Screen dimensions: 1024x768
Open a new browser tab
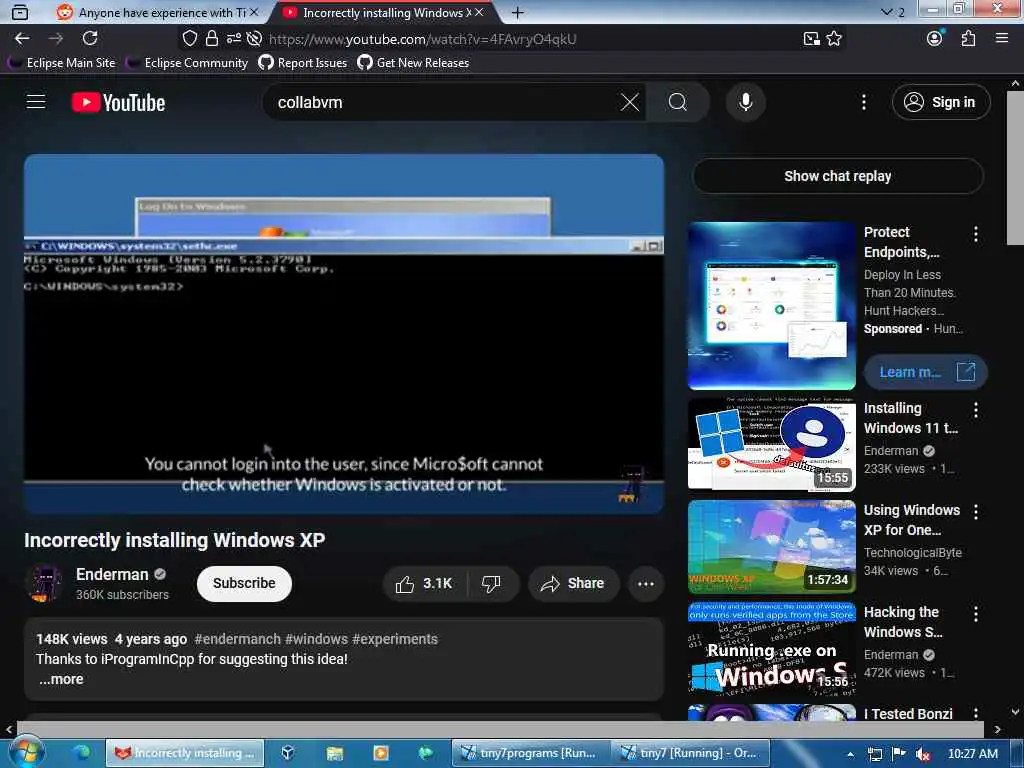point(517,12)
